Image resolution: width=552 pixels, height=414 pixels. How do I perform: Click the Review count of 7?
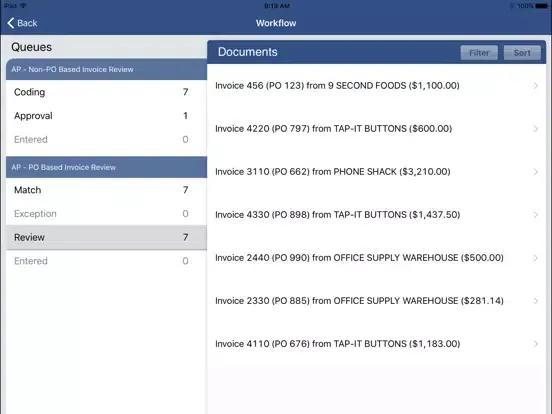186,237
